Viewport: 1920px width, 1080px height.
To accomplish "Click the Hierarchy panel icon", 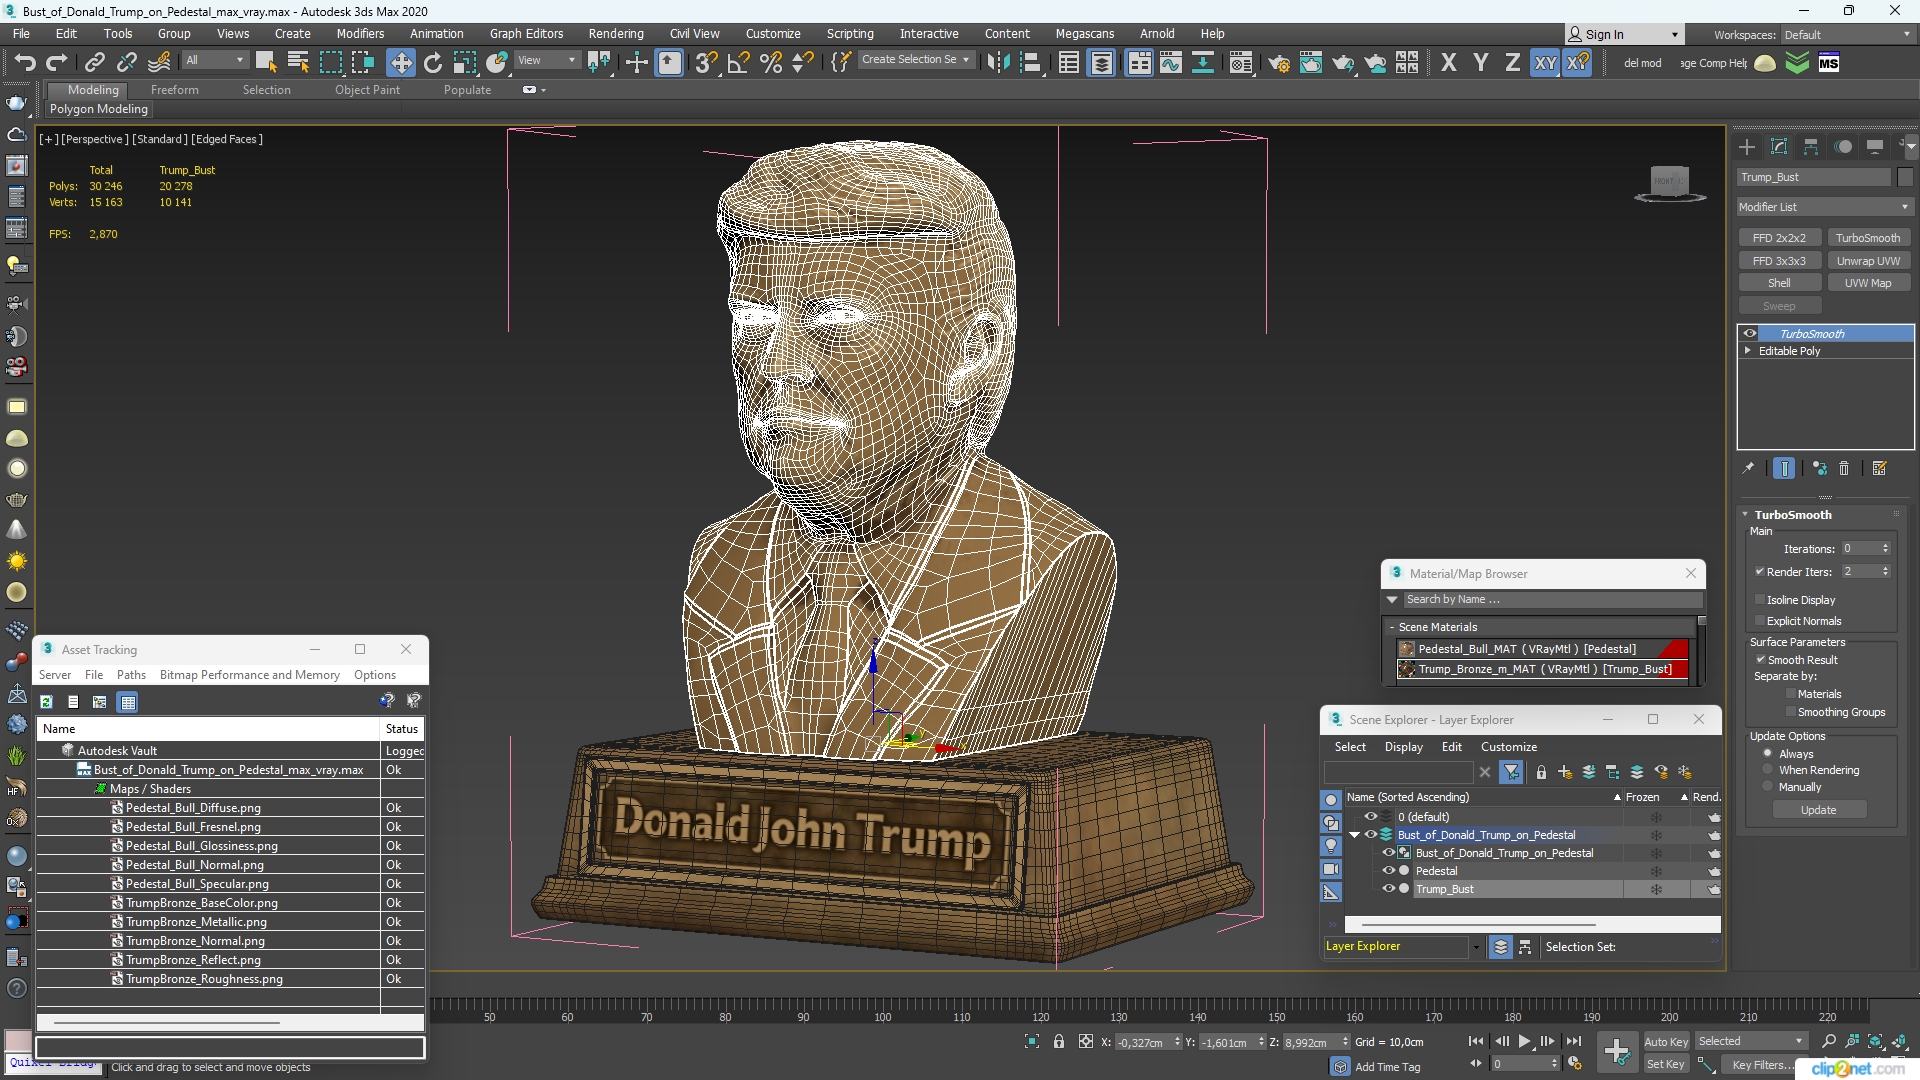I will tap(1811, 147).
